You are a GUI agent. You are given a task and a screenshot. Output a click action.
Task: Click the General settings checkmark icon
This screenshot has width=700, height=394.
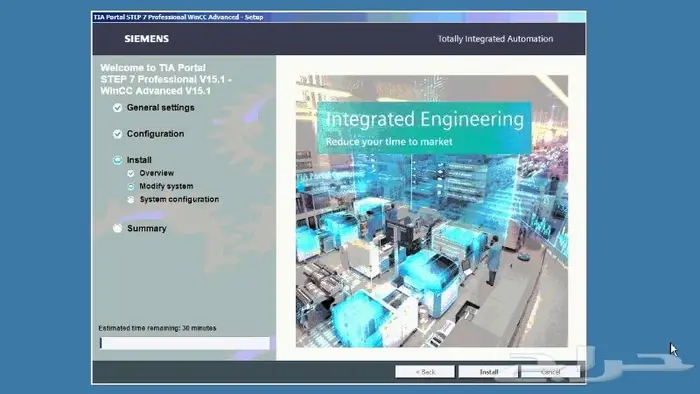pyautogui.click(x=117, y=108)
